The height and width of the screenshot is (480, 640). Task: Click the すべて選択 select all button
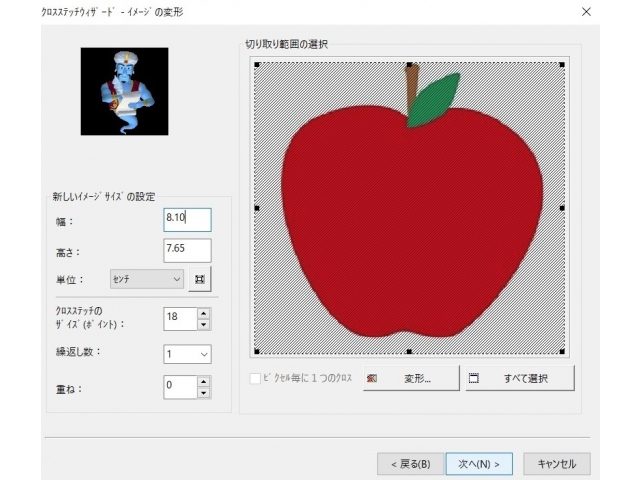click(520, 378)
